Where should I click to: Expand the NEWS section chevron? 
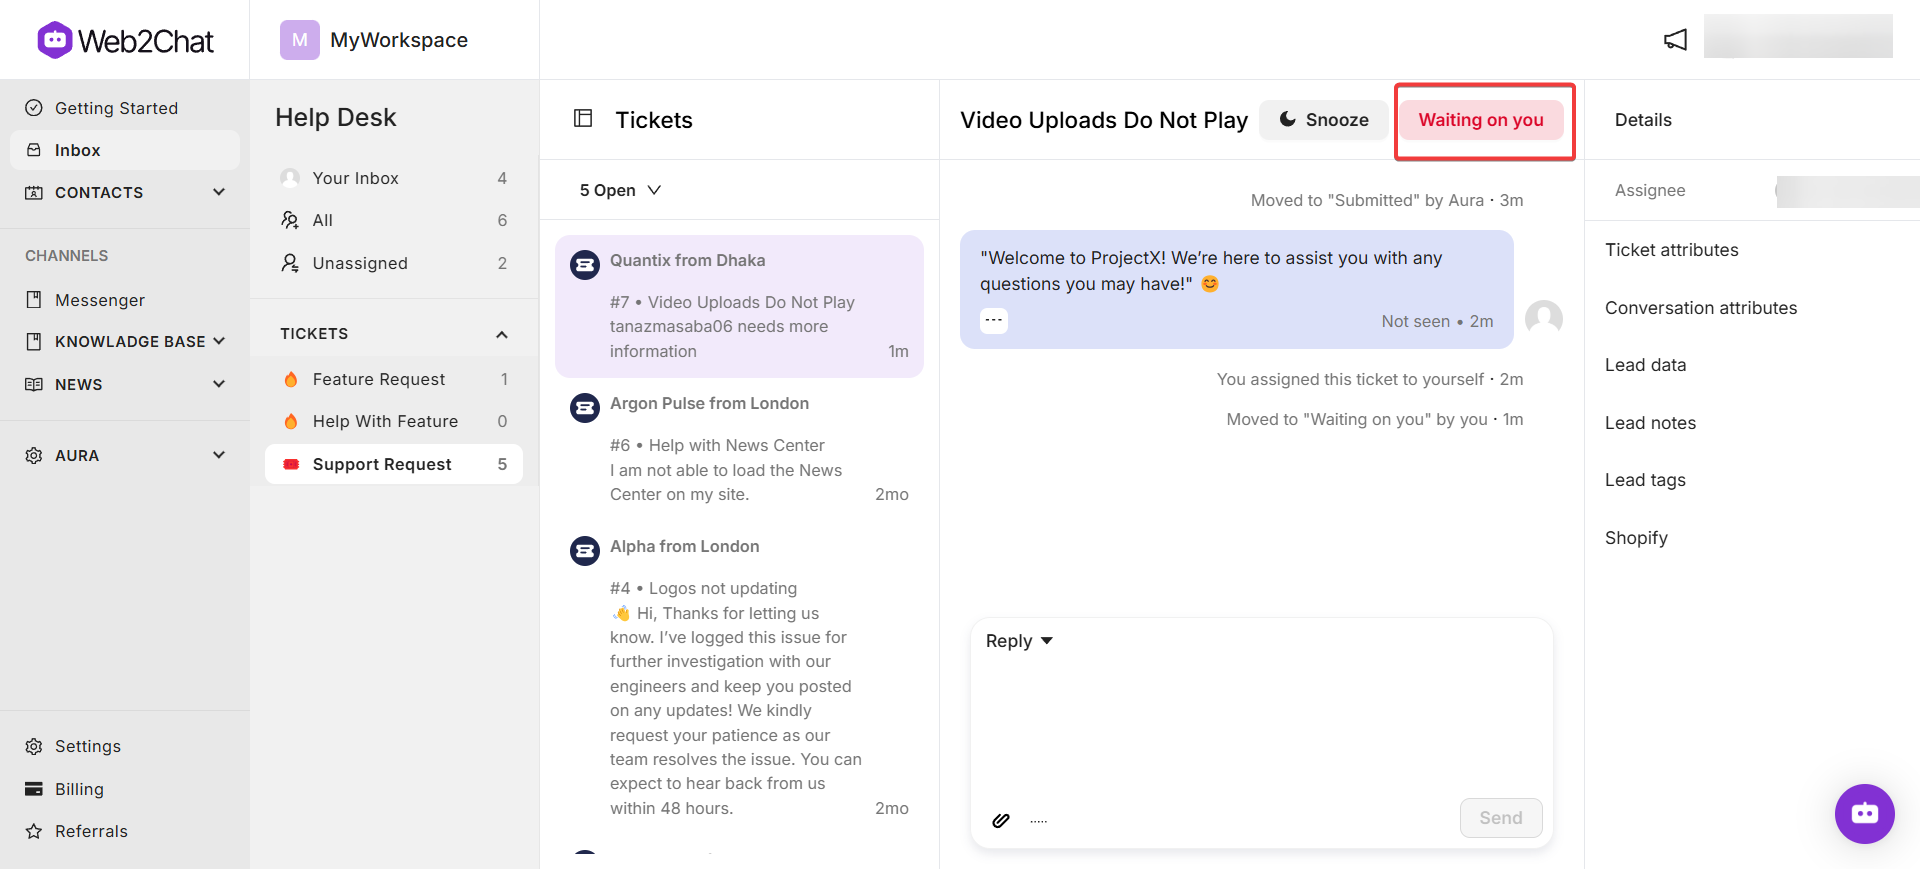tap(219, 384)
